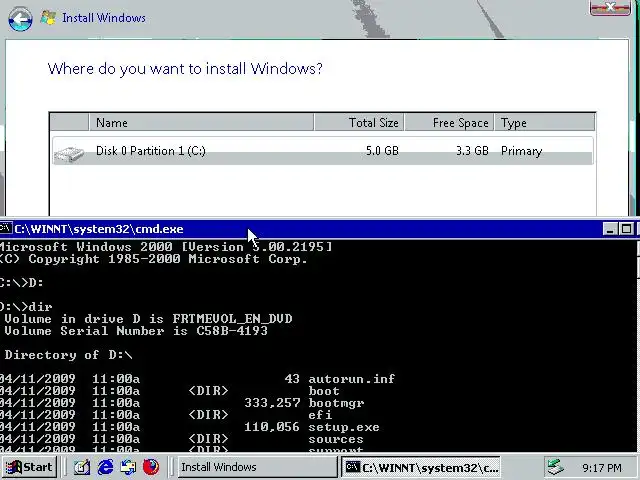Image resolution: width=640 pixels, height=480 pixels.
Task: Click the 5.0 GB total size value
Action: [382, 151]
